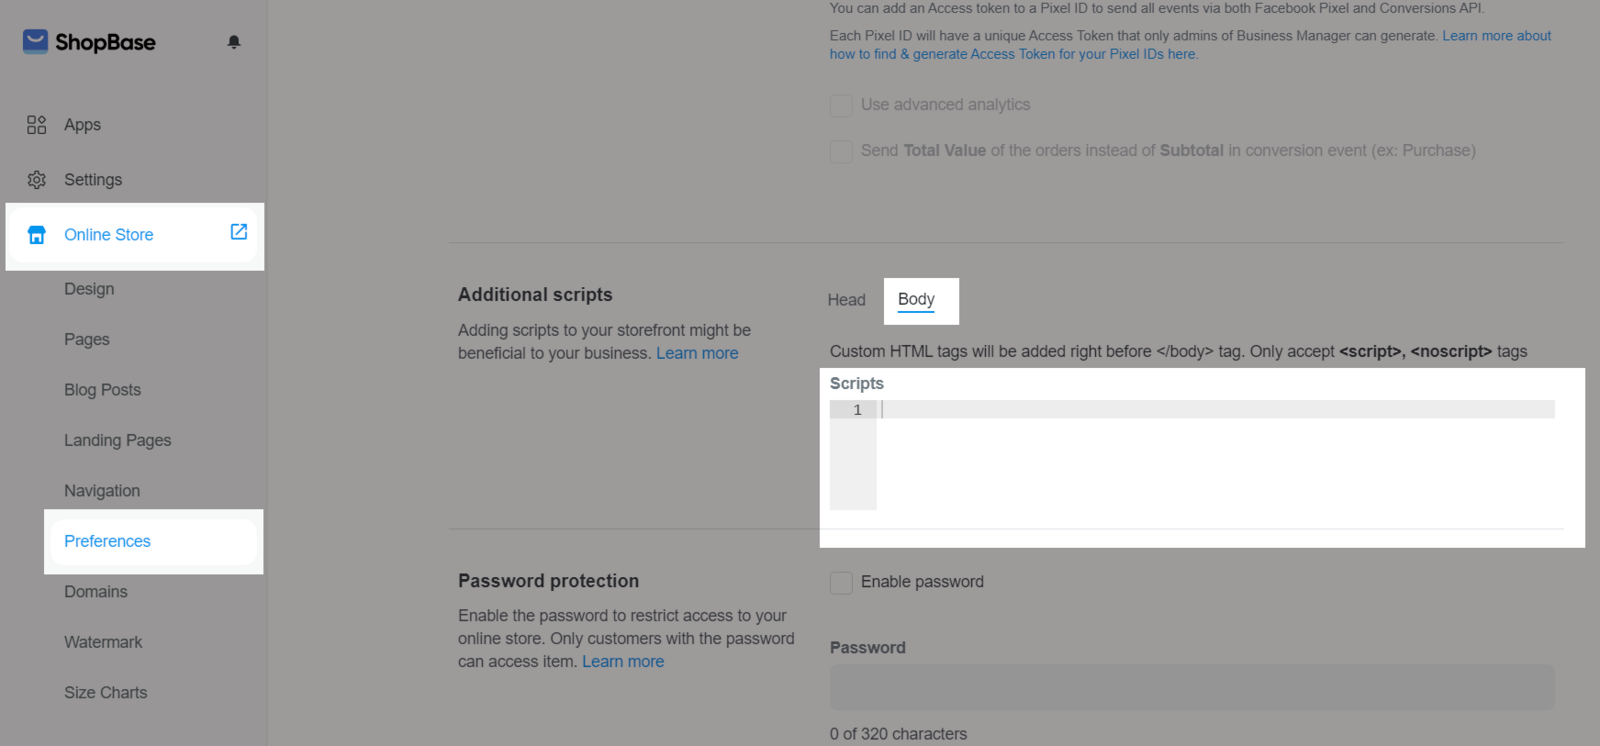Select the Body scripts tab
Screen dimensions: 1600x746
(x=916, y=300)
